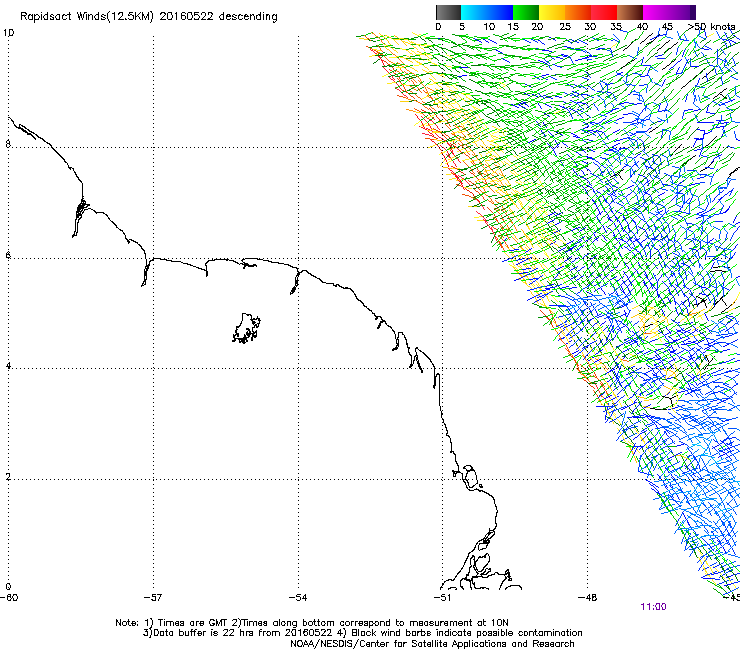Click the 'Times are GMT' note line
Viewport: 740px width, 650px height.
(312, 623)
